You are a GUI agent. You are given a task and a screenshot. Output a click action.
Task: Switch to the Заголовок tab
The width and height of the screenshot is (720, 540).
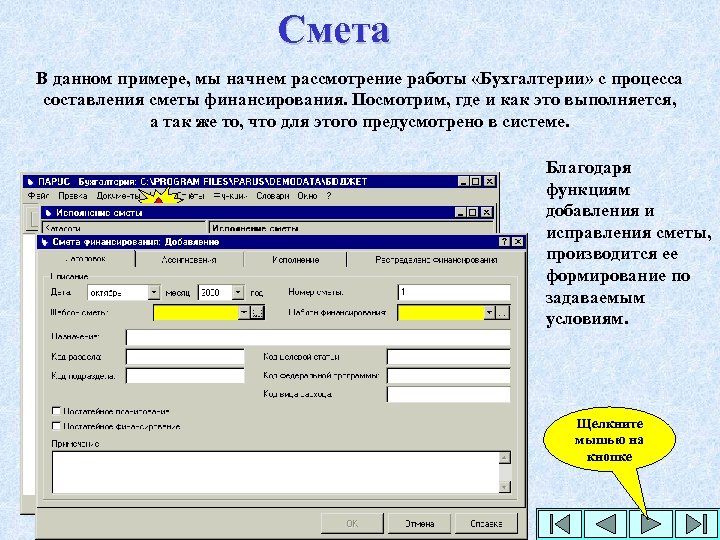pos(86,259)
